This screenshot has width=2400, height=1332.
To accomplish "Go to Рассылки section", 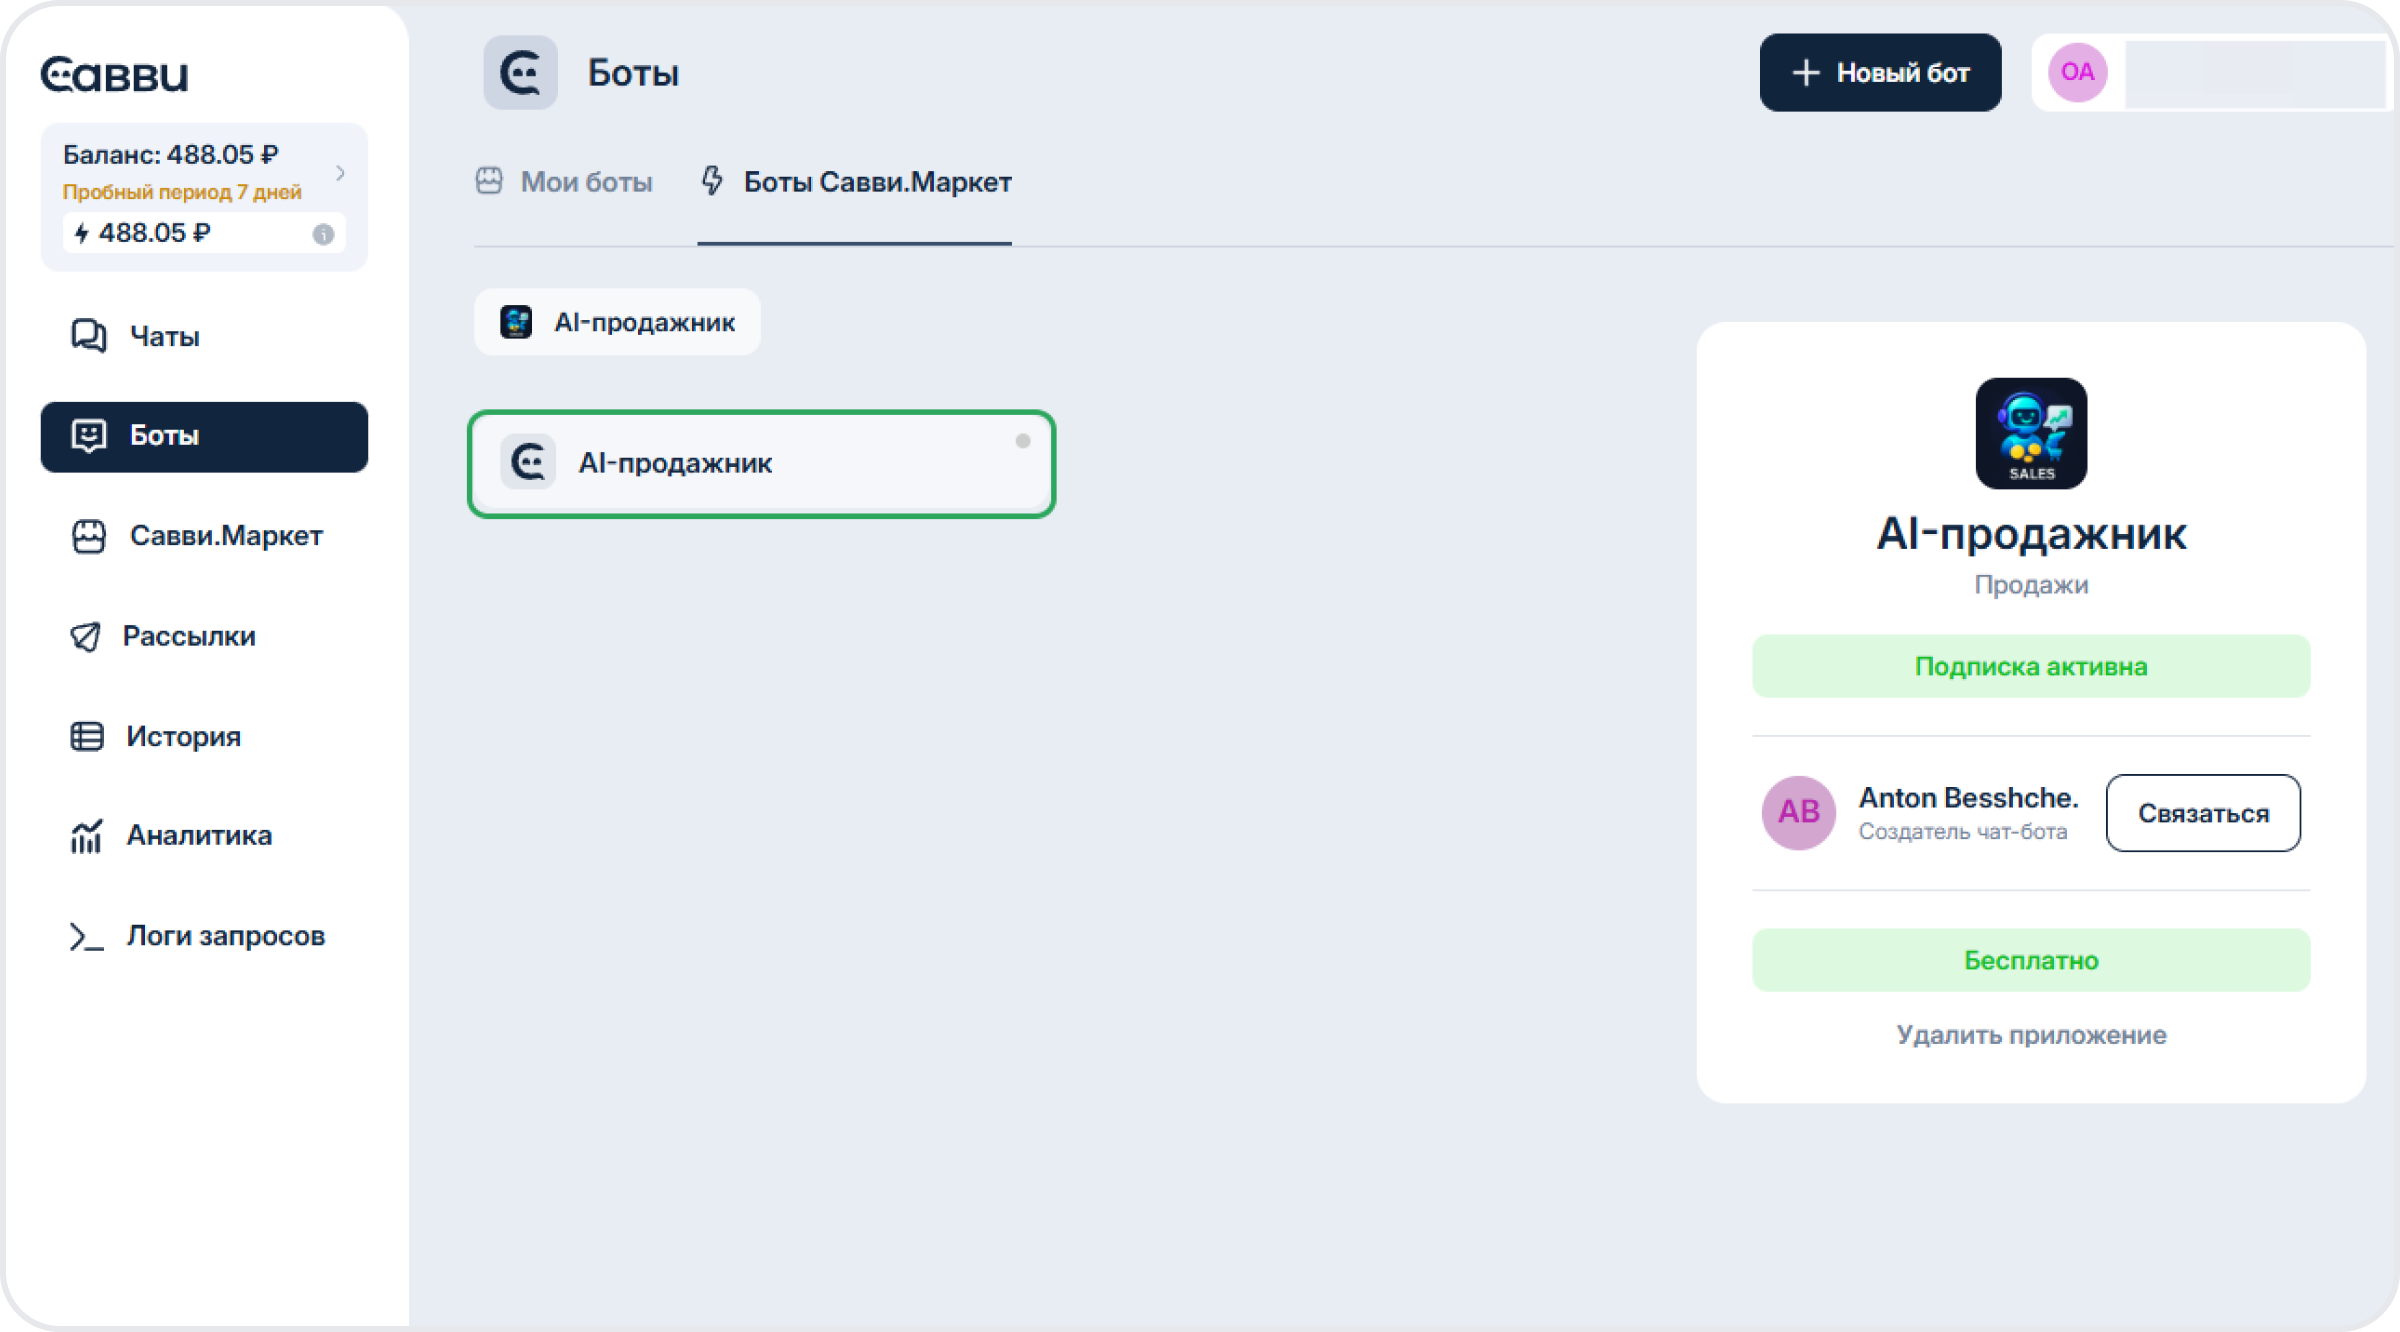I will 188,636.
